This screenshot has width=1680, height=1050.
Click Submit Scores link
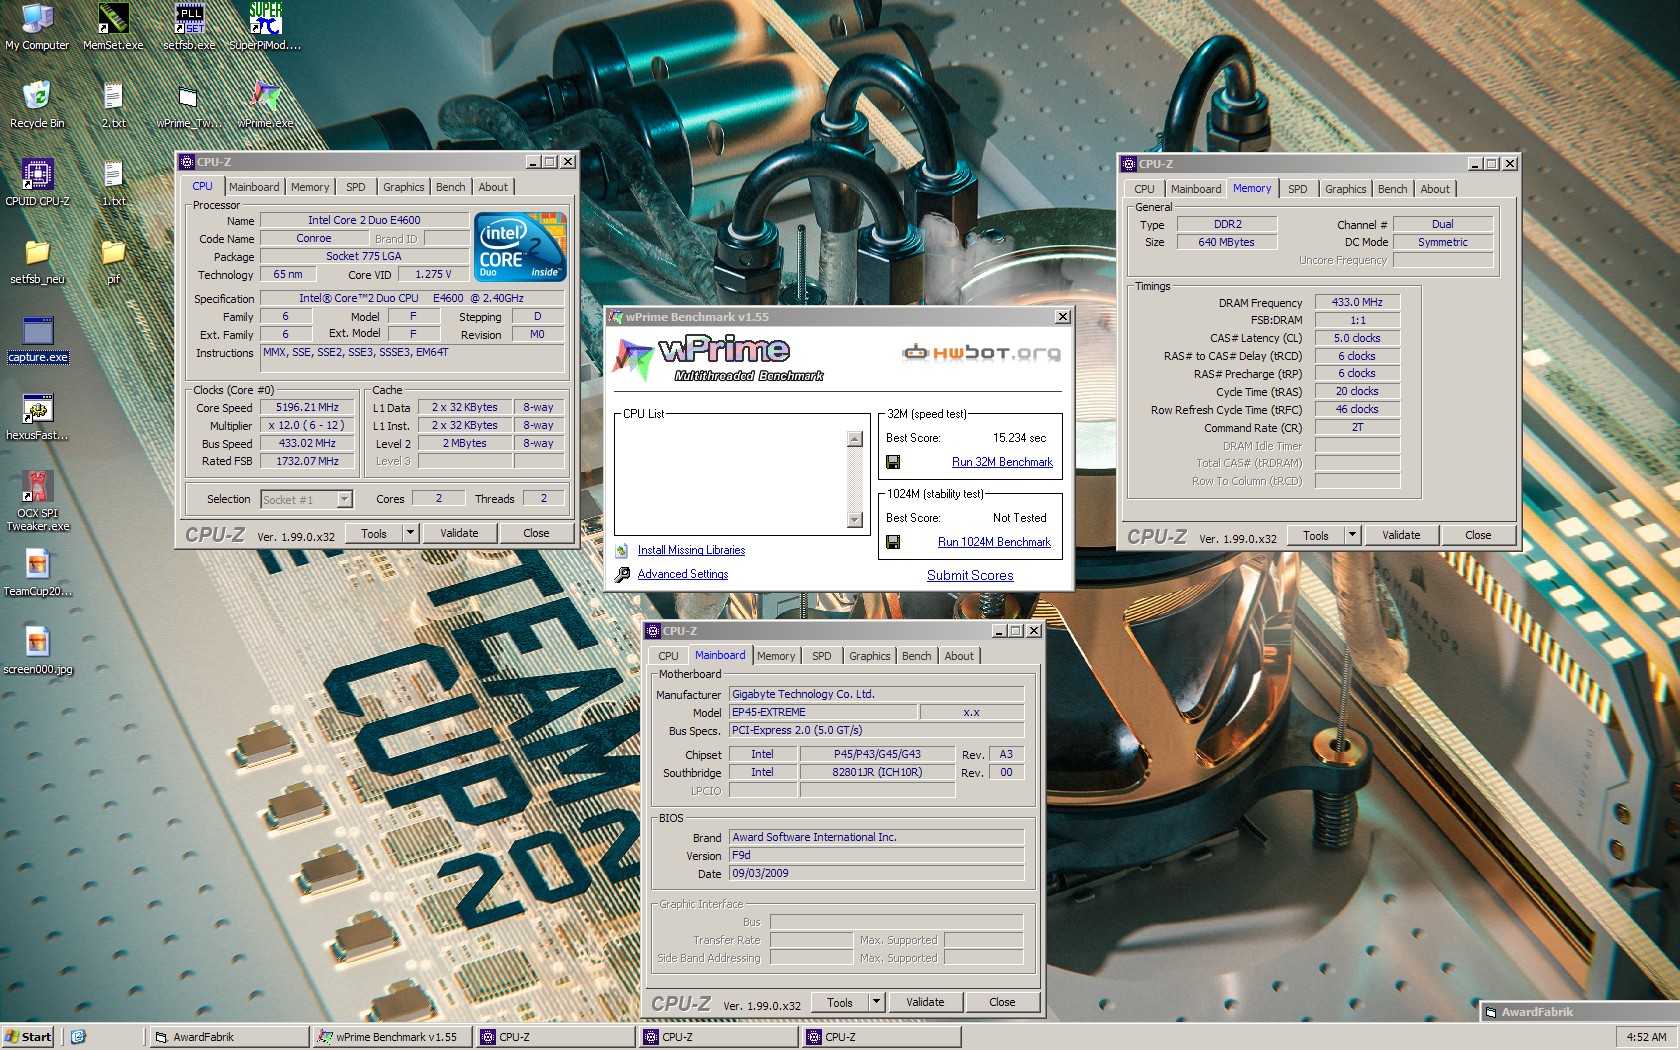click(x=970, y=575)
